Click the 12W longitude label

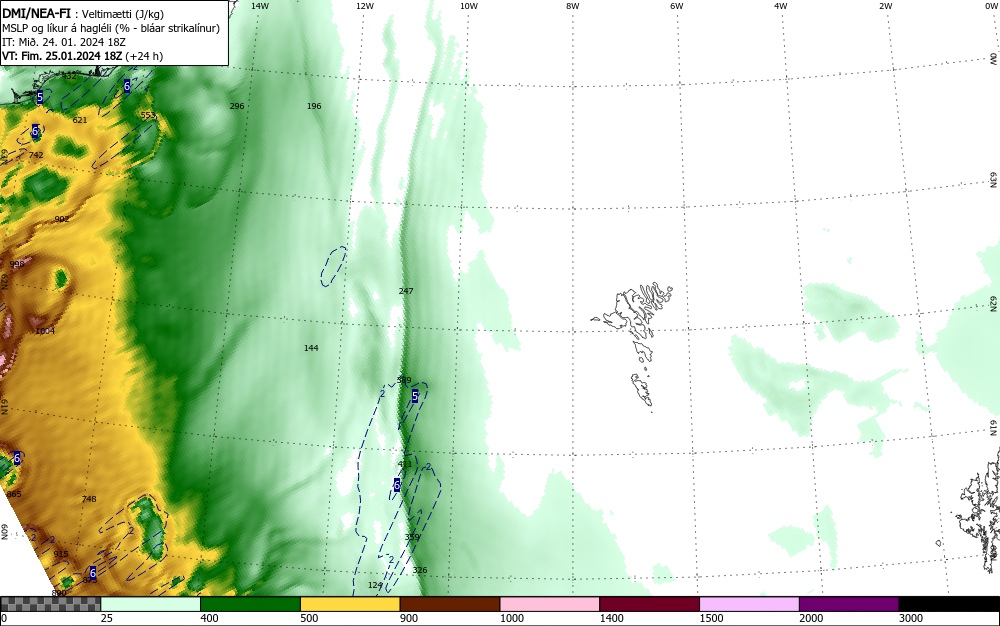pyautogui.click(x=364, y=6)
